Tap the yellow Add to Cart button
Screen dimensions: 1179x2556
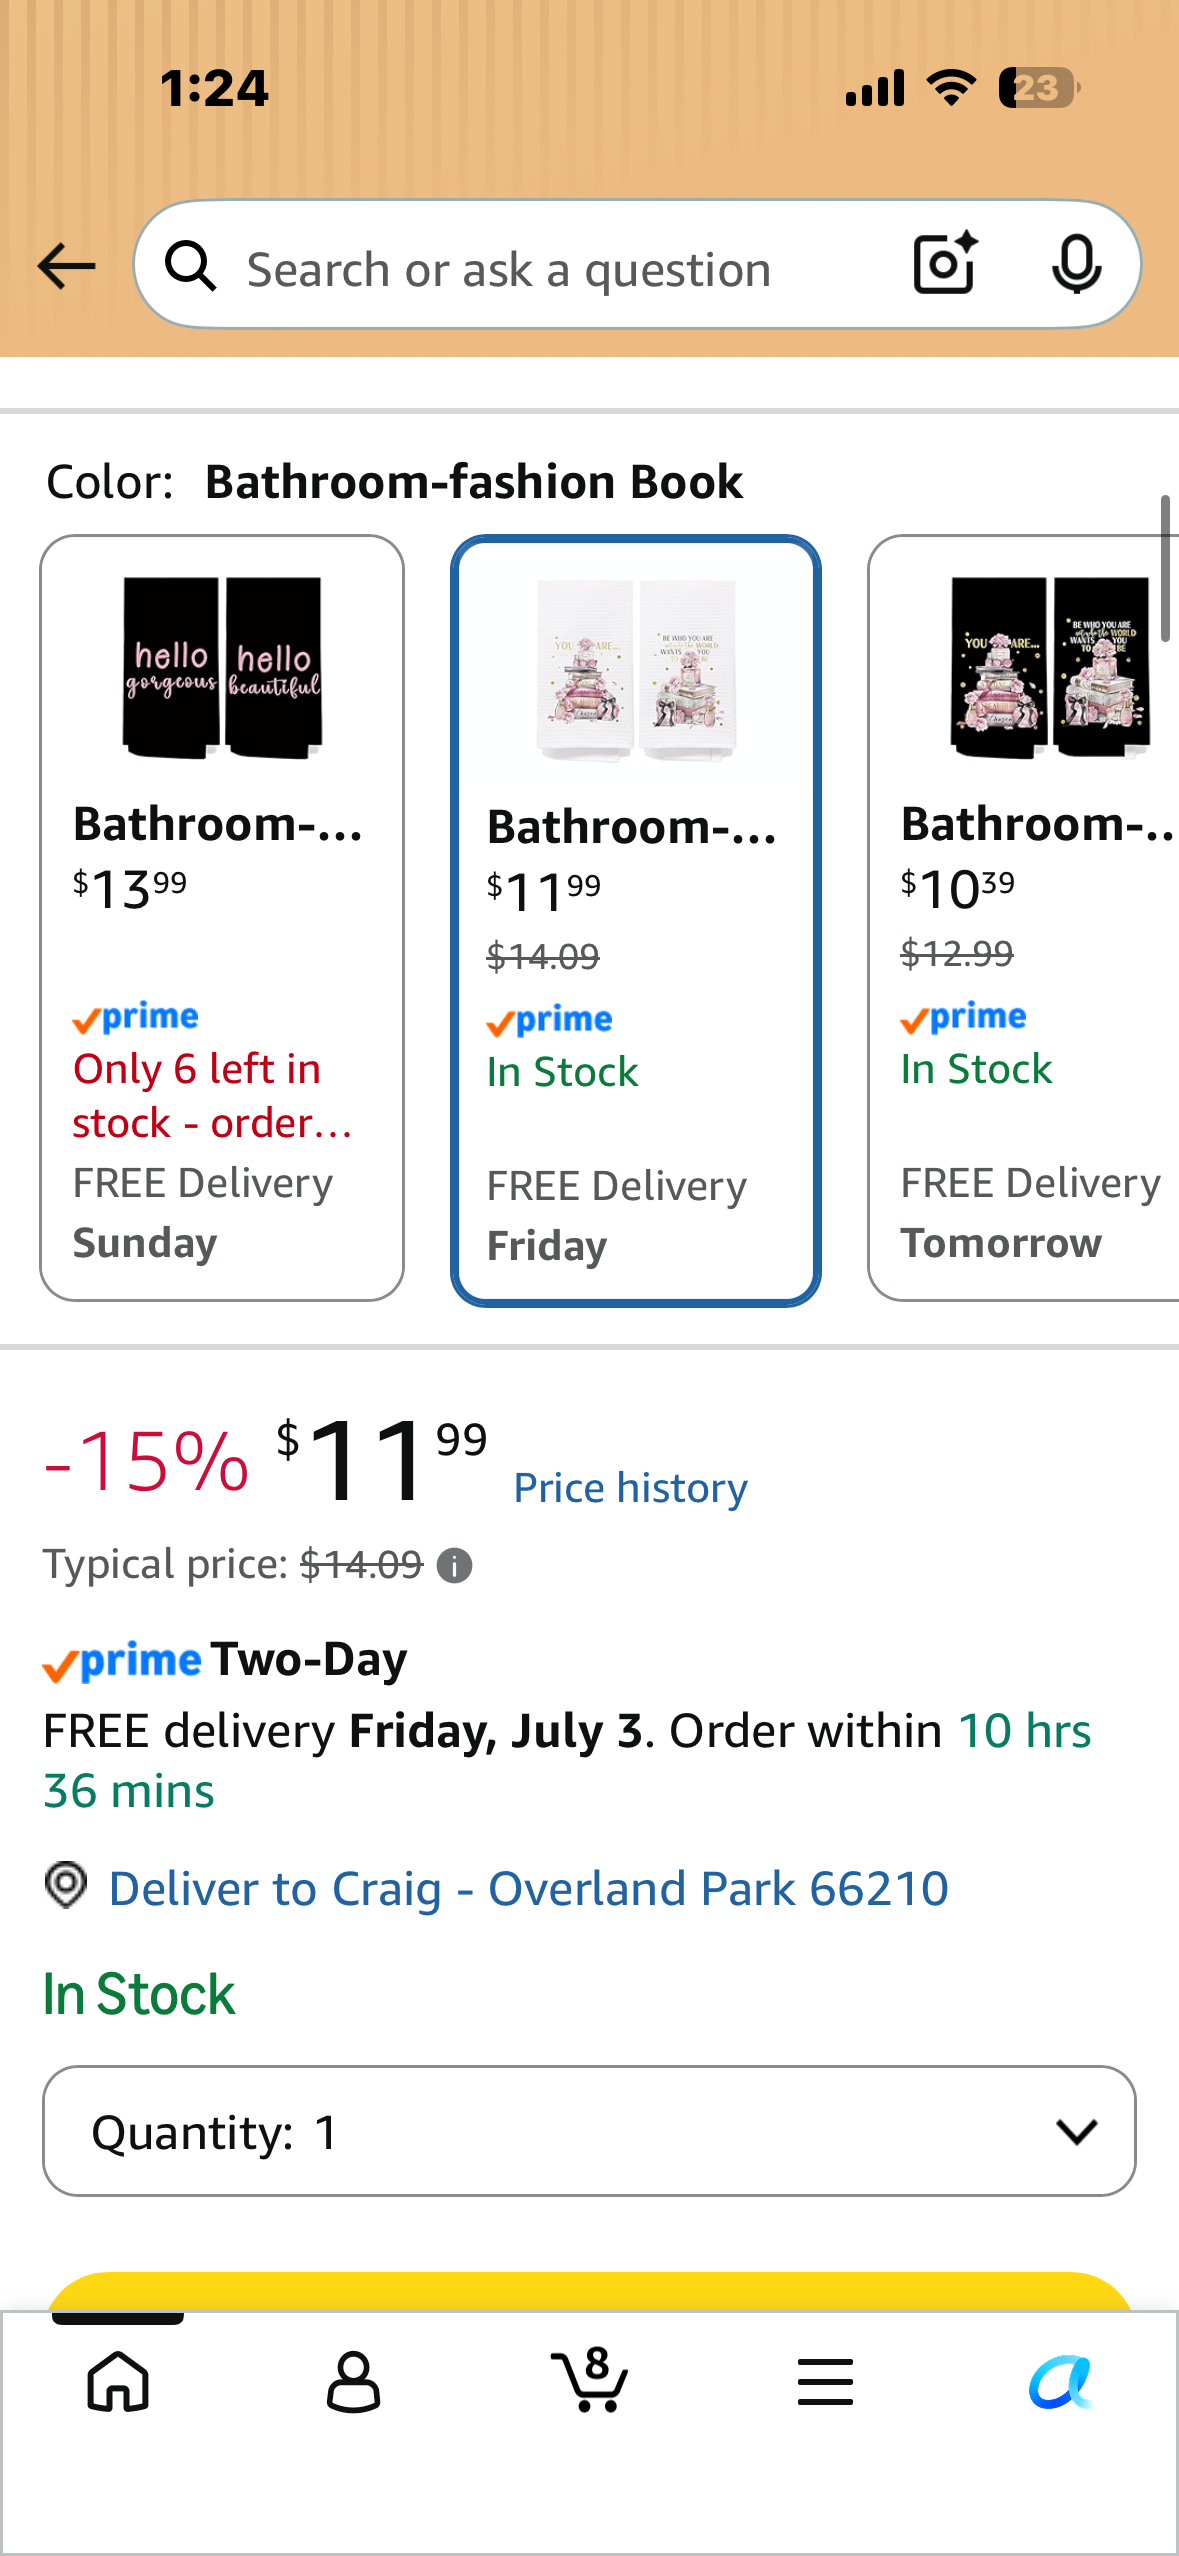pyautogui.click(x=589, y=2291)
